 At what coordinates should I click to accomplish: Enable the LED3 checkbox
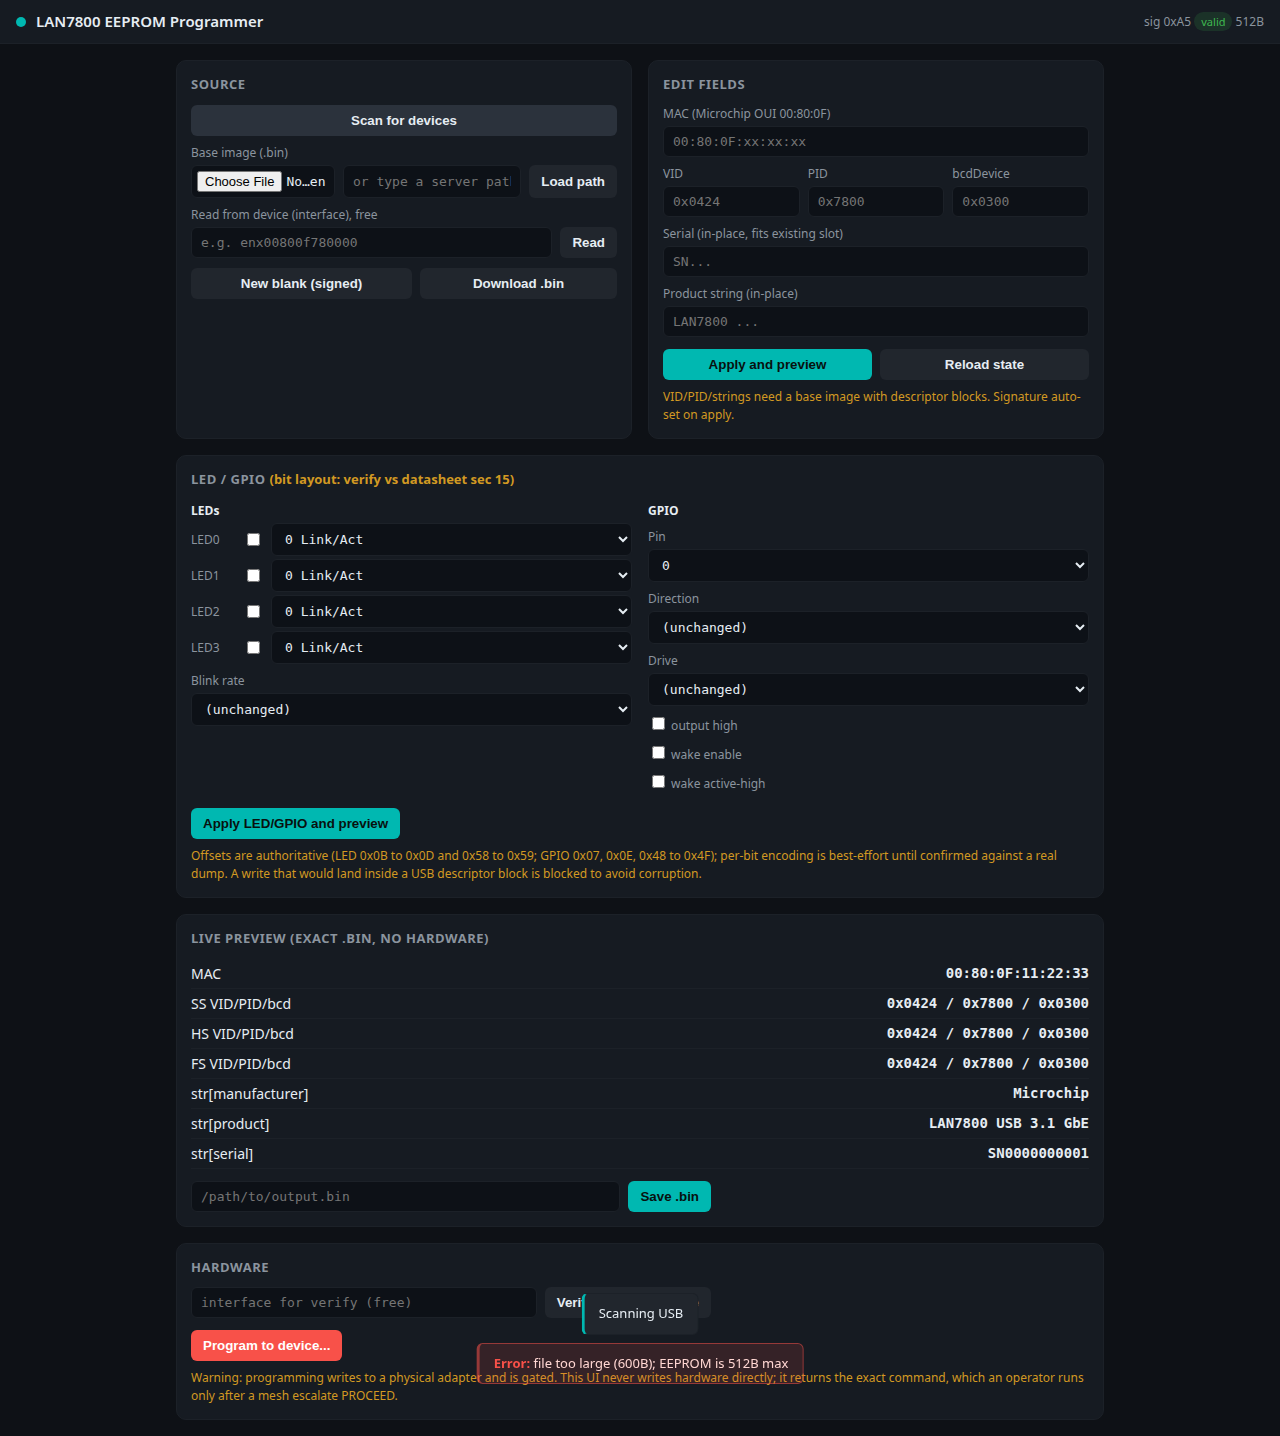[x=254, y=648]
